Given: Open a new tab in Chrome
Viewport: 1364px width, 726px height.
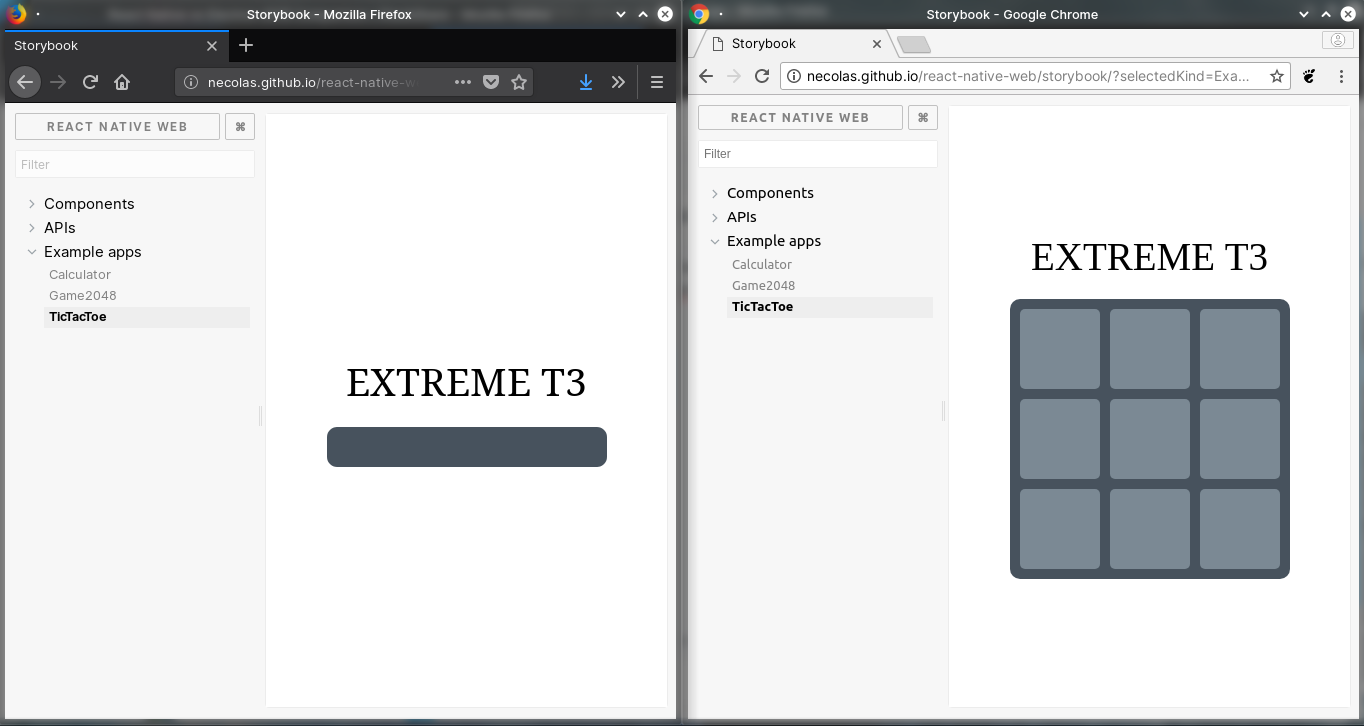Looking at the screenshot, I should 914,44.
